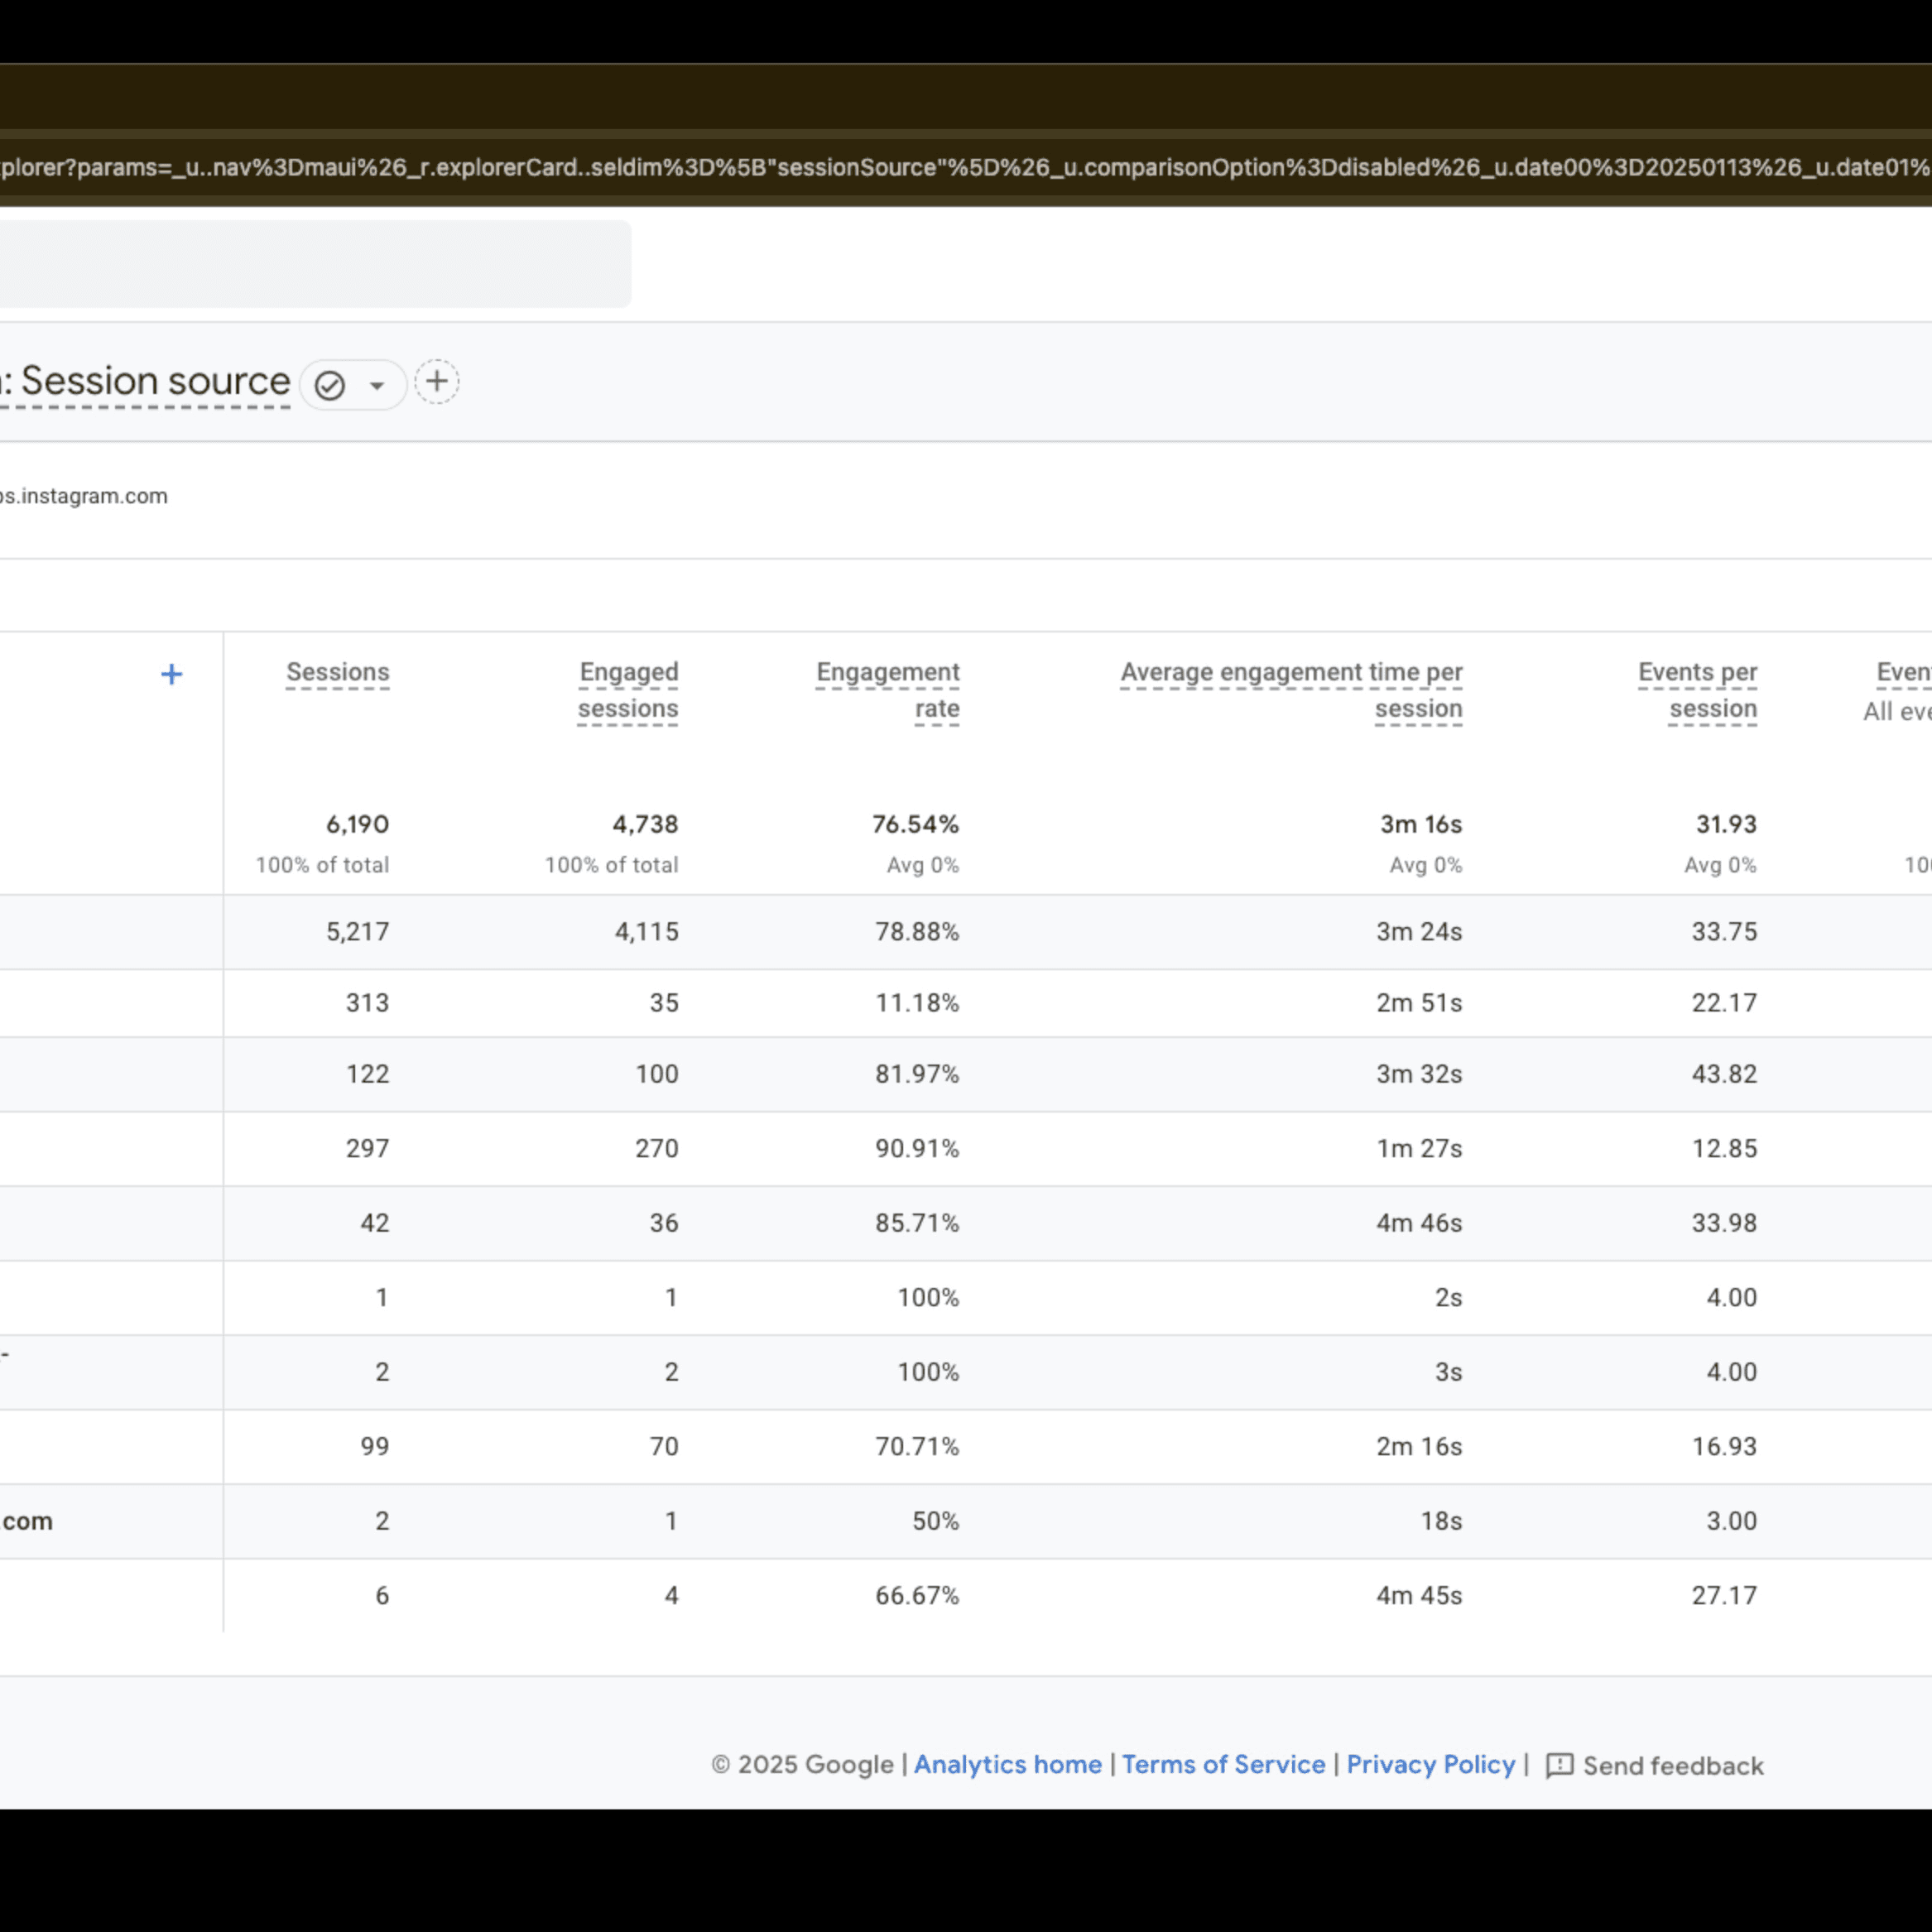The width and height of the screenshot is (1932, 1932).
Task: Click the instagram.com filter text
Action: click(84, 496)
